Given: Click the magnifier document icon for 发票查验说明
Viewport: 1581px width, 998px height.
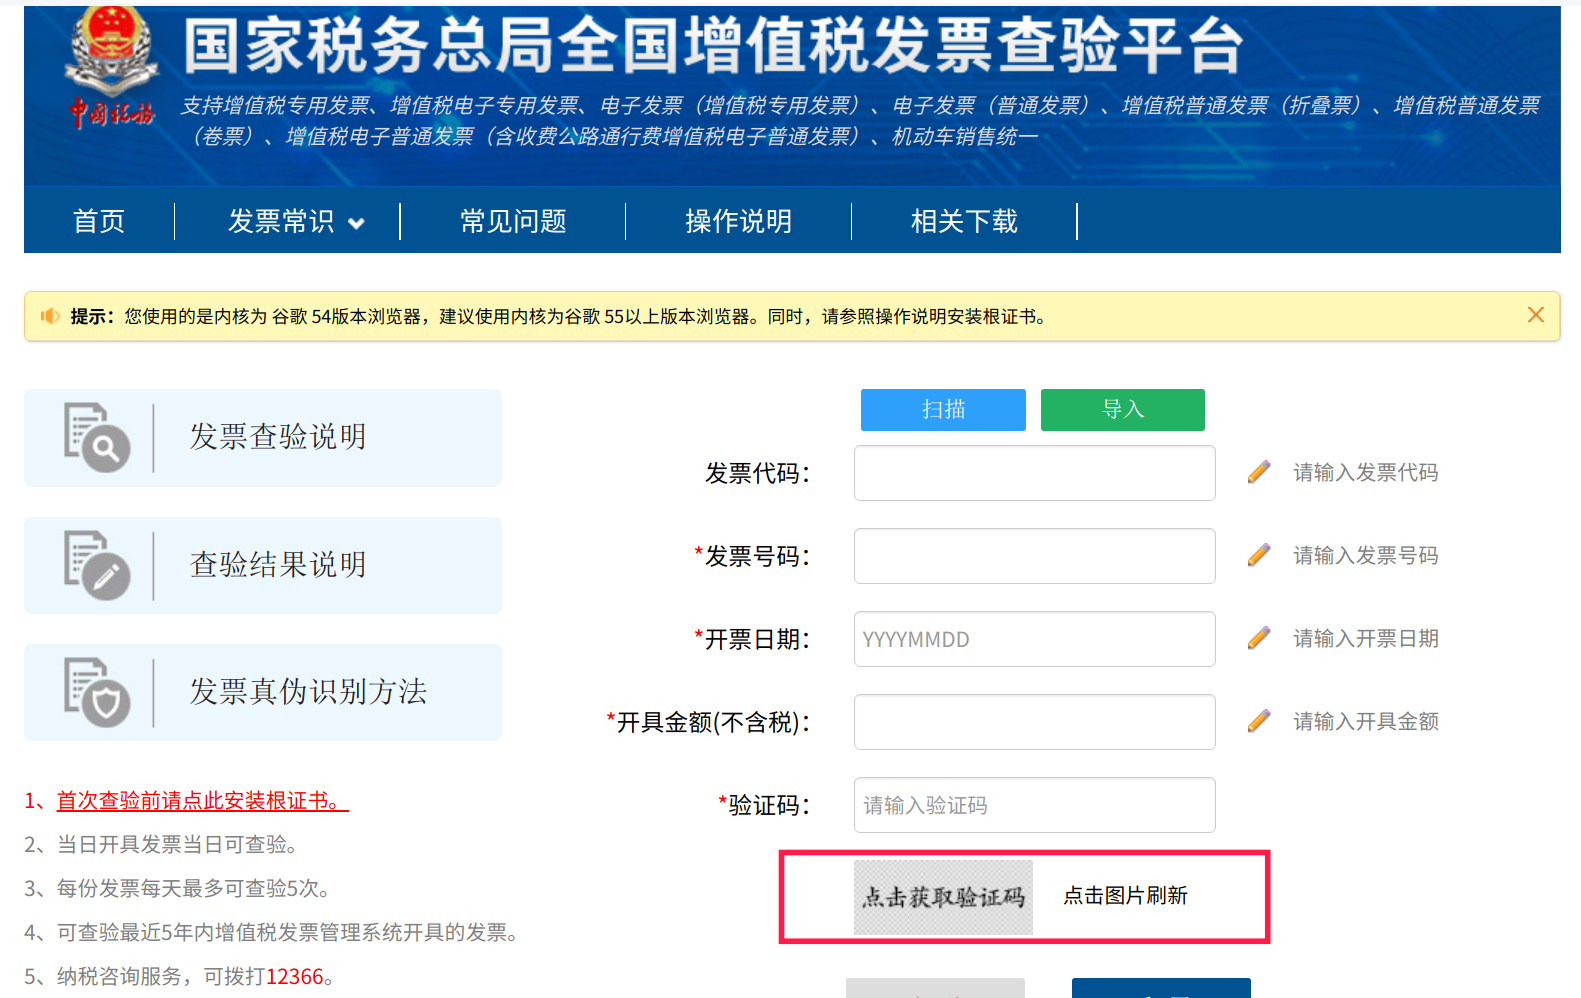Looking at the screenshot, I should point(97,437).
